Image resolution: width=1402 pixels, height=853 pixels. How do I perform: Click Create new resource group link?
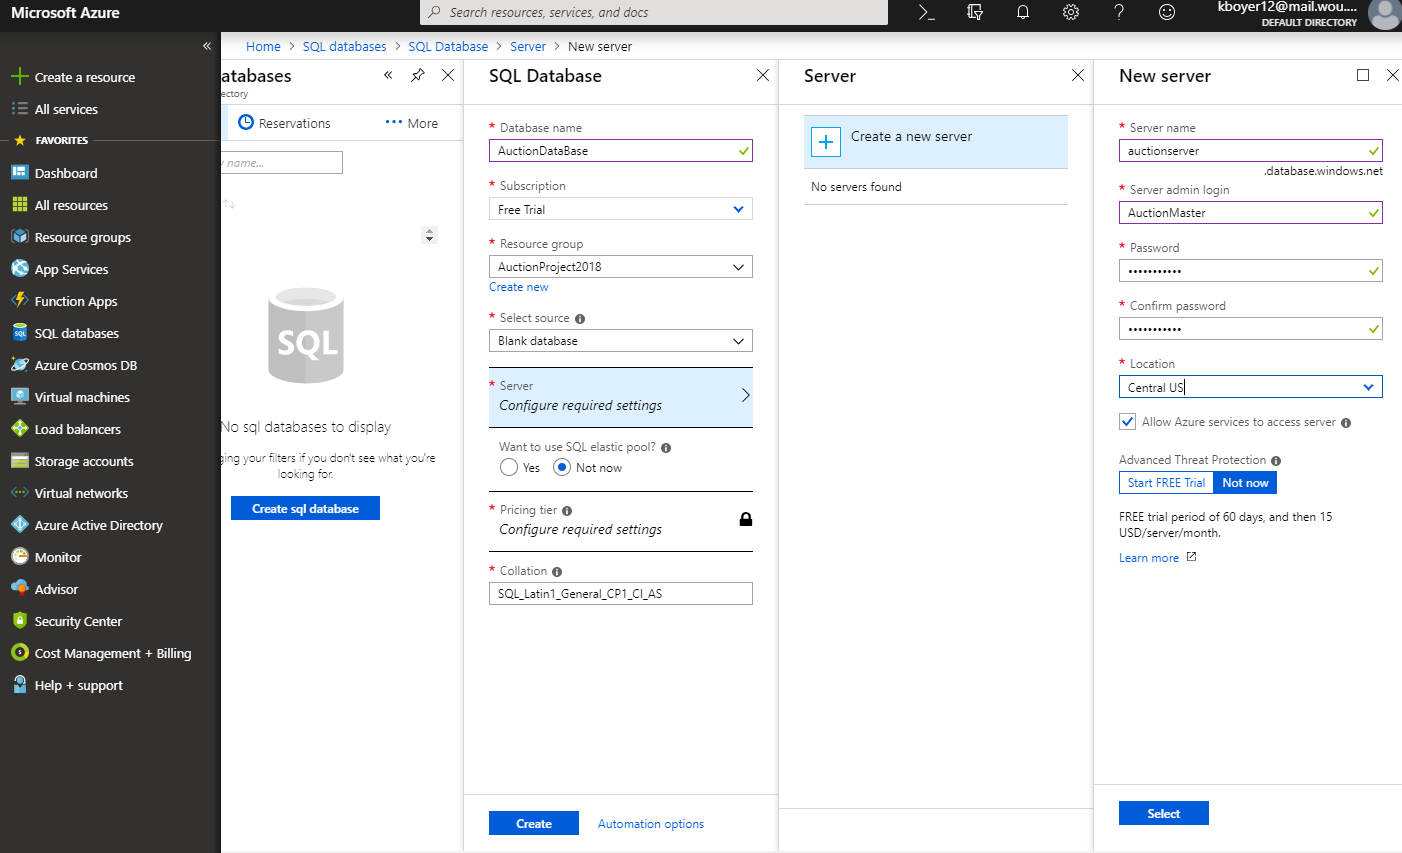click(x=519, y=287)
